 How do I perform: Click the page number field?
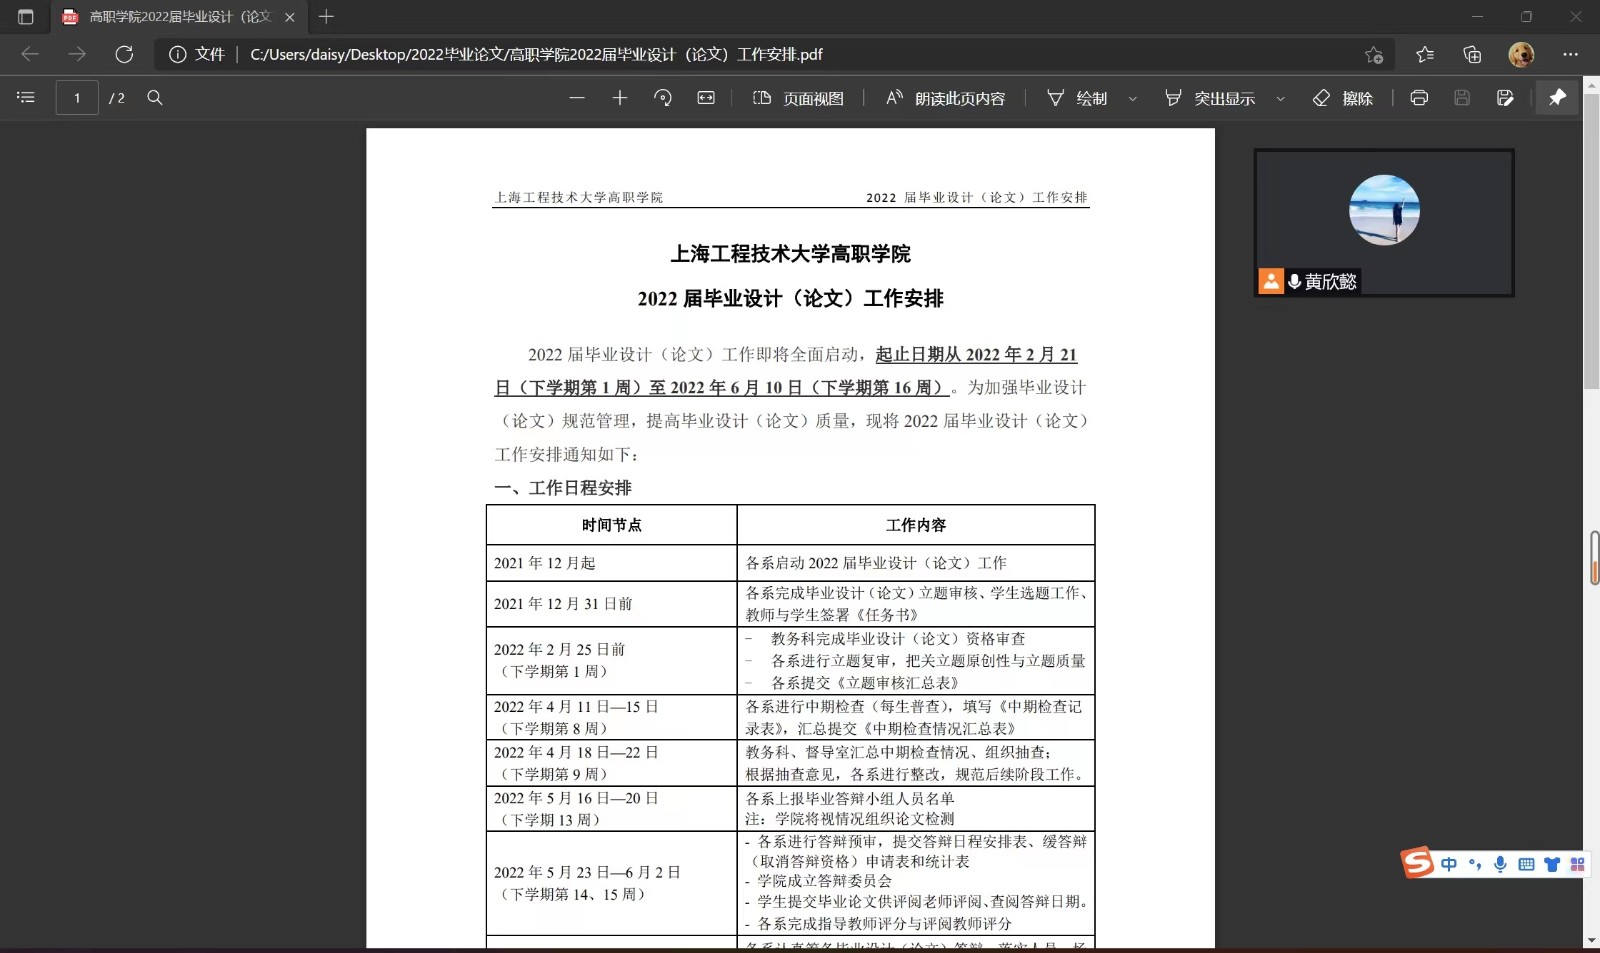77,97
